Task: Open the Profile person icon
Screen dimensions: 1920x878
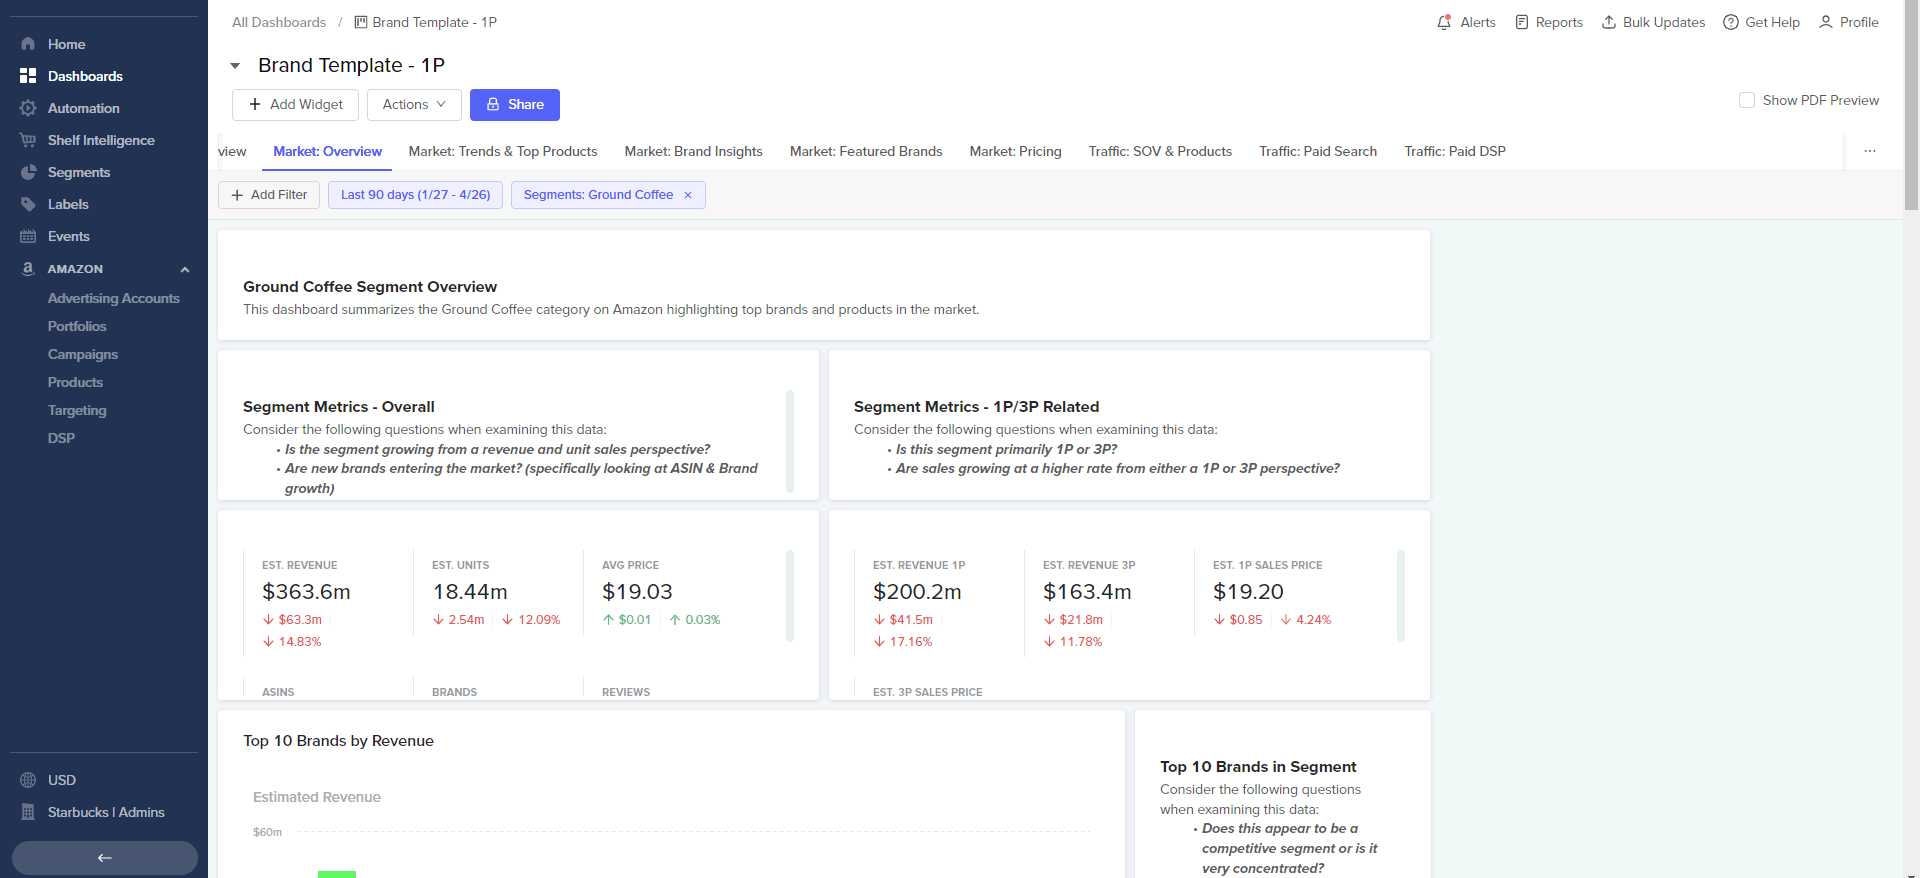Action: click(x=1826, y=22)
